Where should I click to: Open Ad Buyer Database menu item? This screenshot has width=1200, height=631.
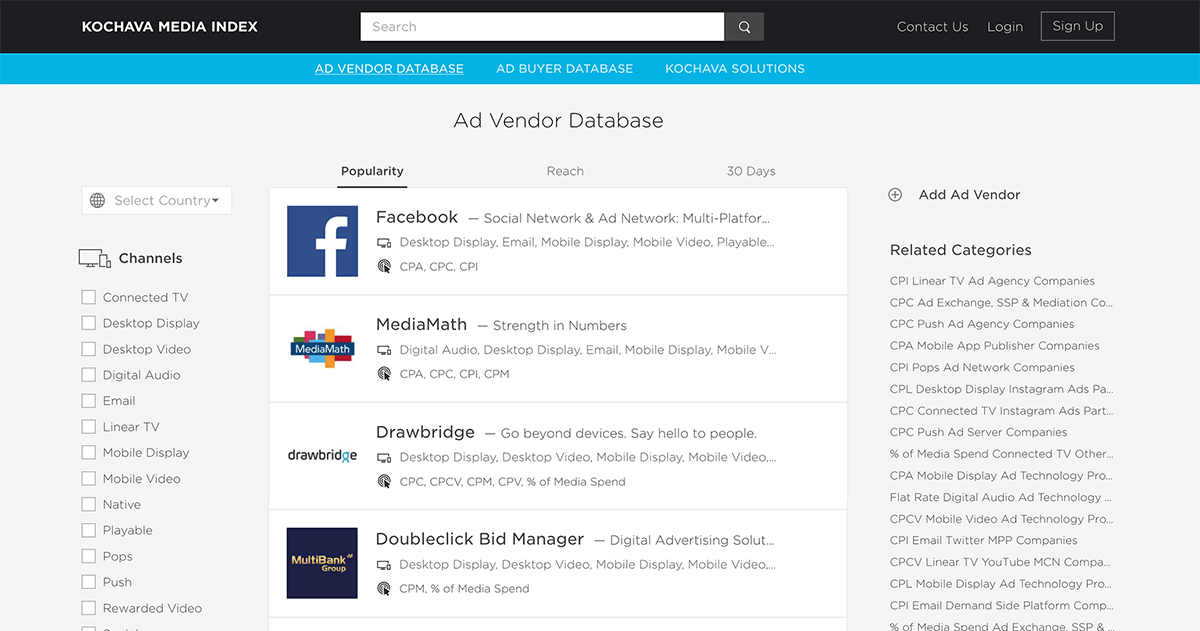point(564,69)
